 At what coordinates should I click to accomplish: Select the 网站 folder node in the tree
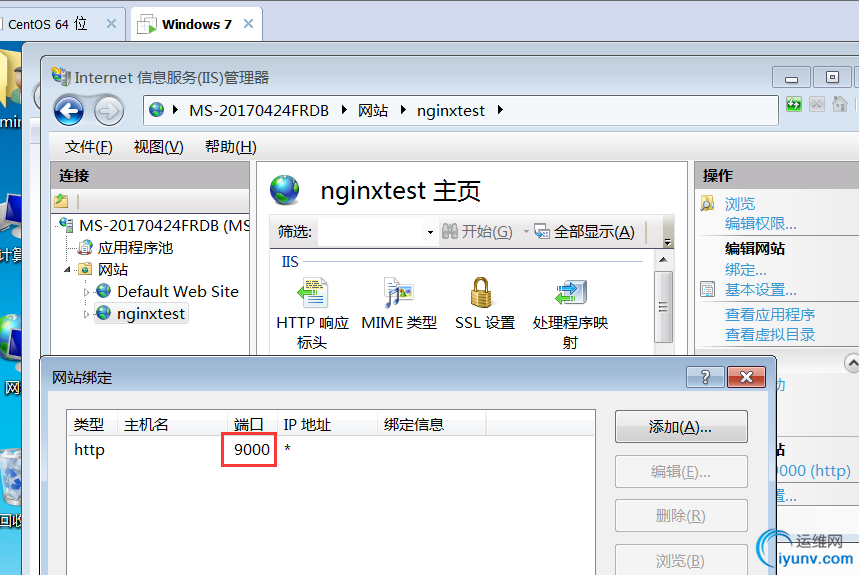pyautogui.click(x=113, y=269)
